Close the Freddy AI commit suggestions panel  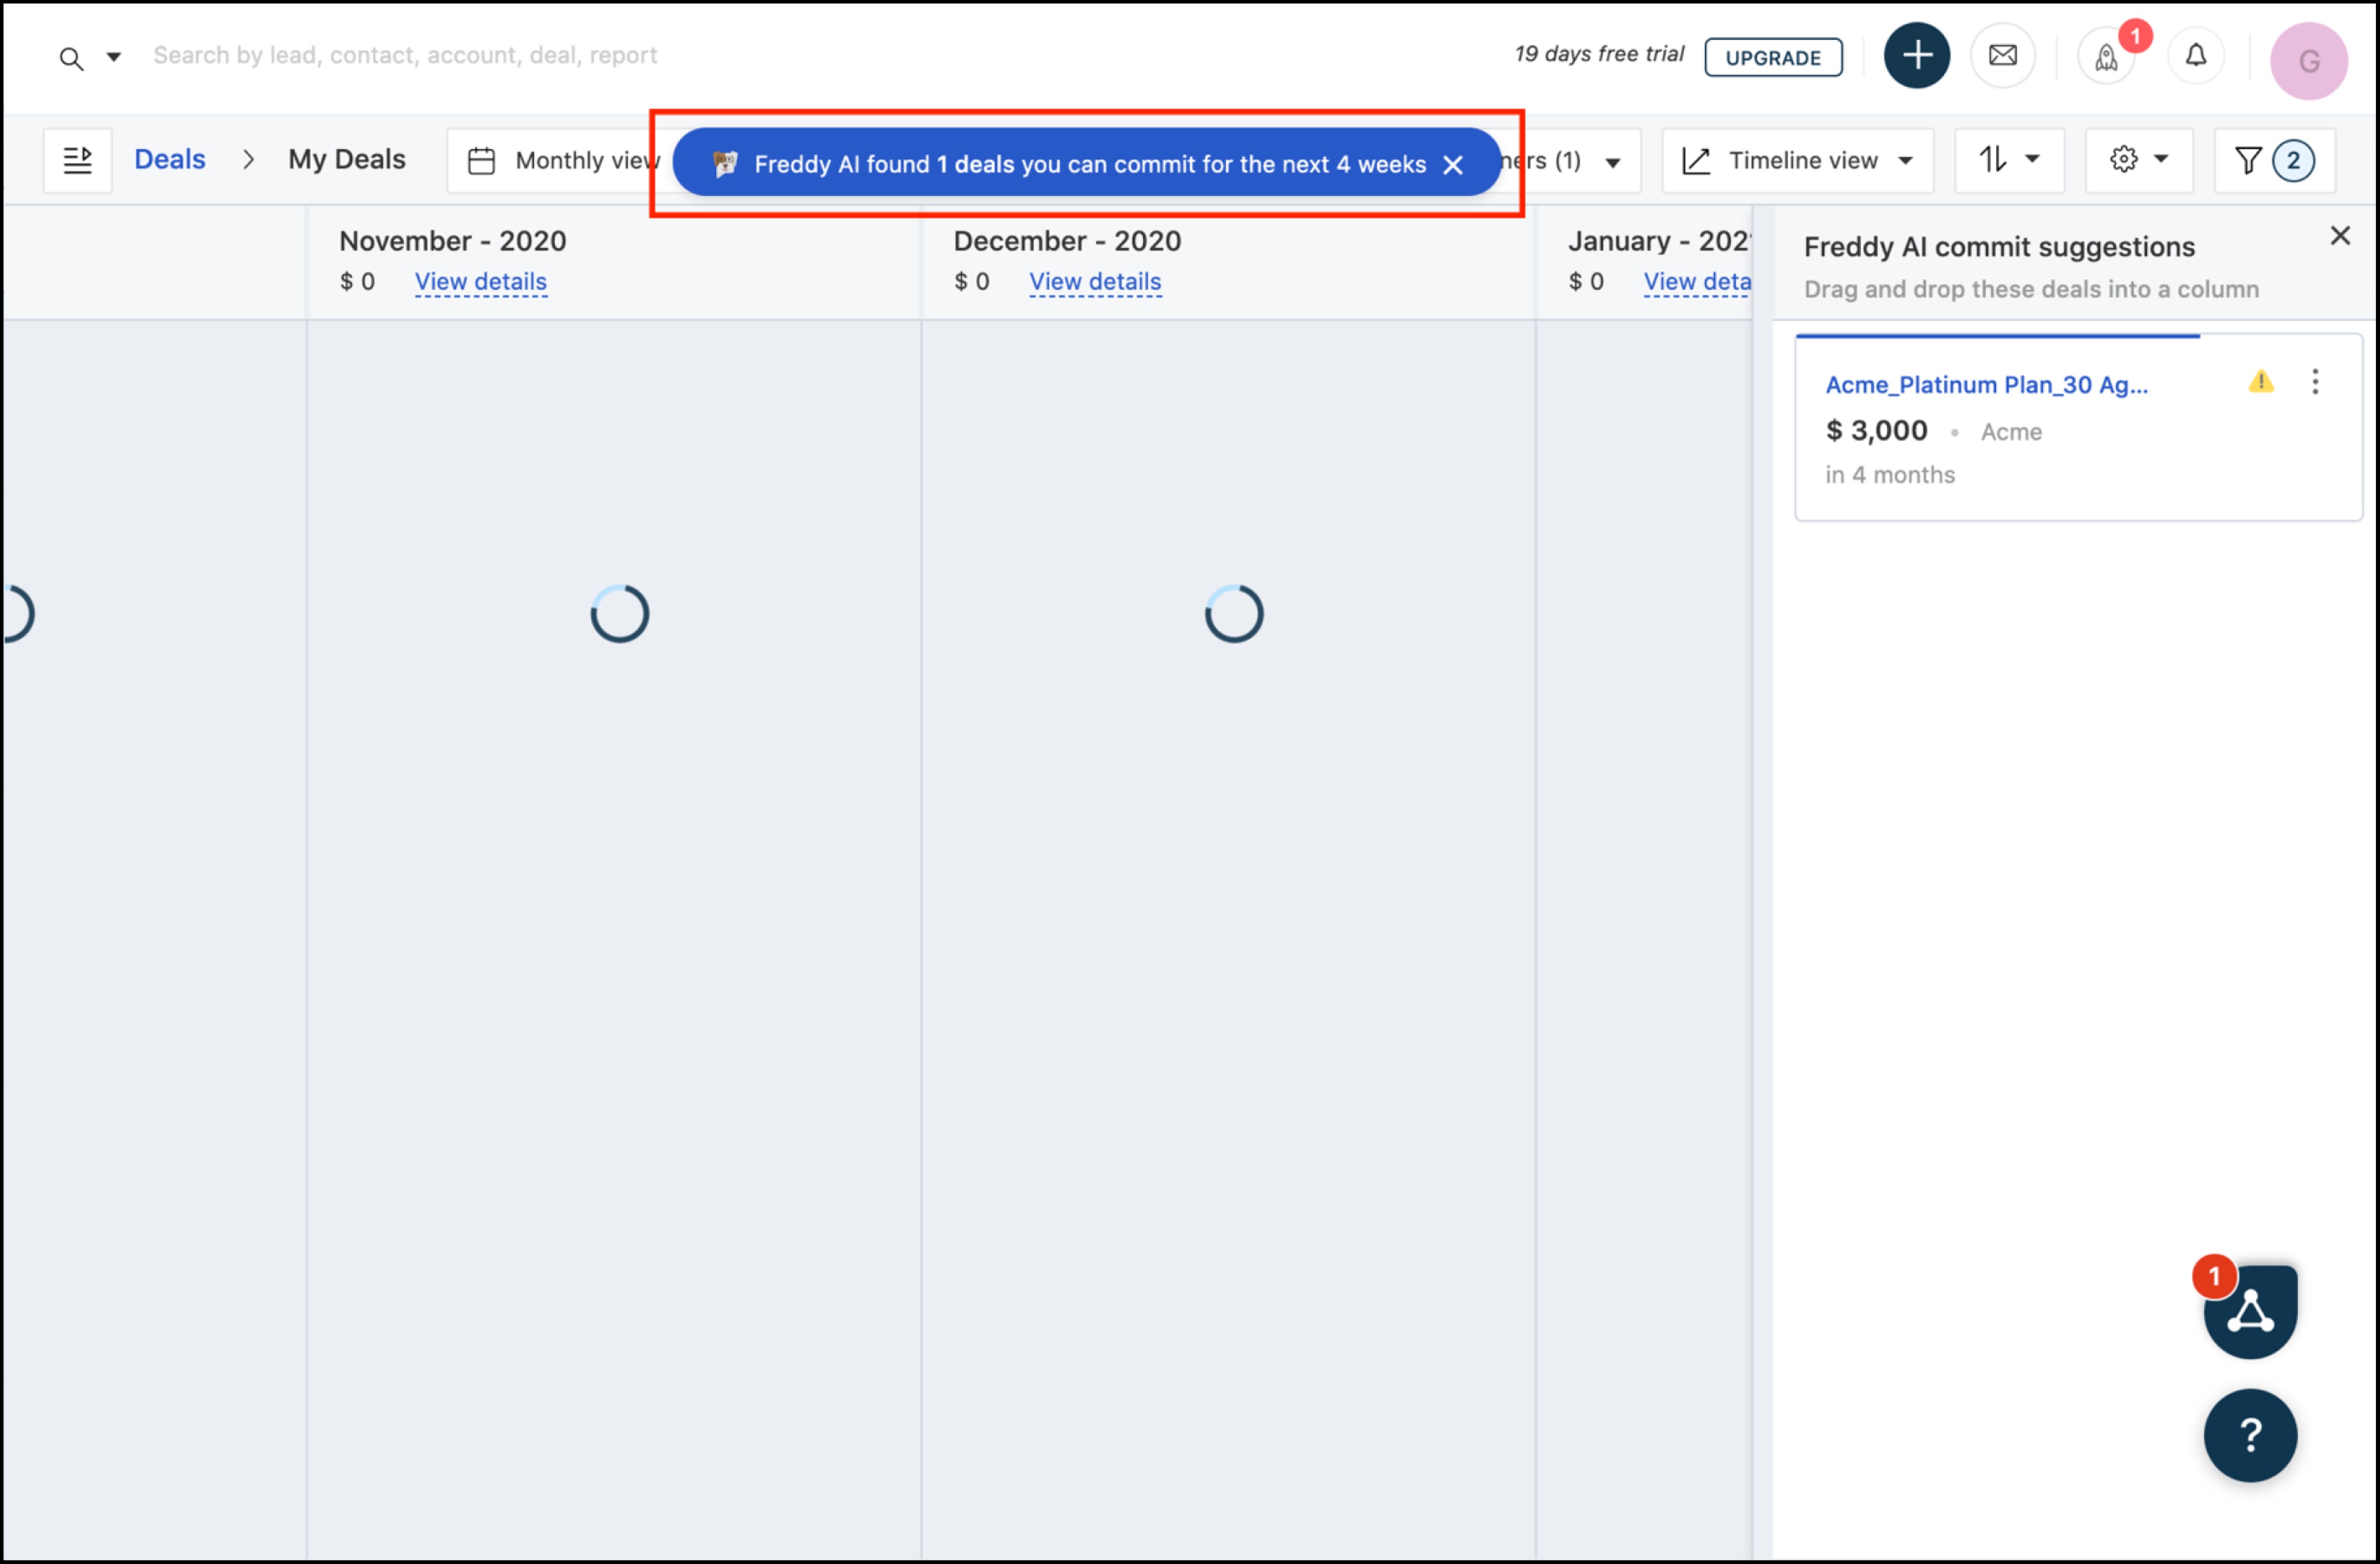(x=2340, y=236)
